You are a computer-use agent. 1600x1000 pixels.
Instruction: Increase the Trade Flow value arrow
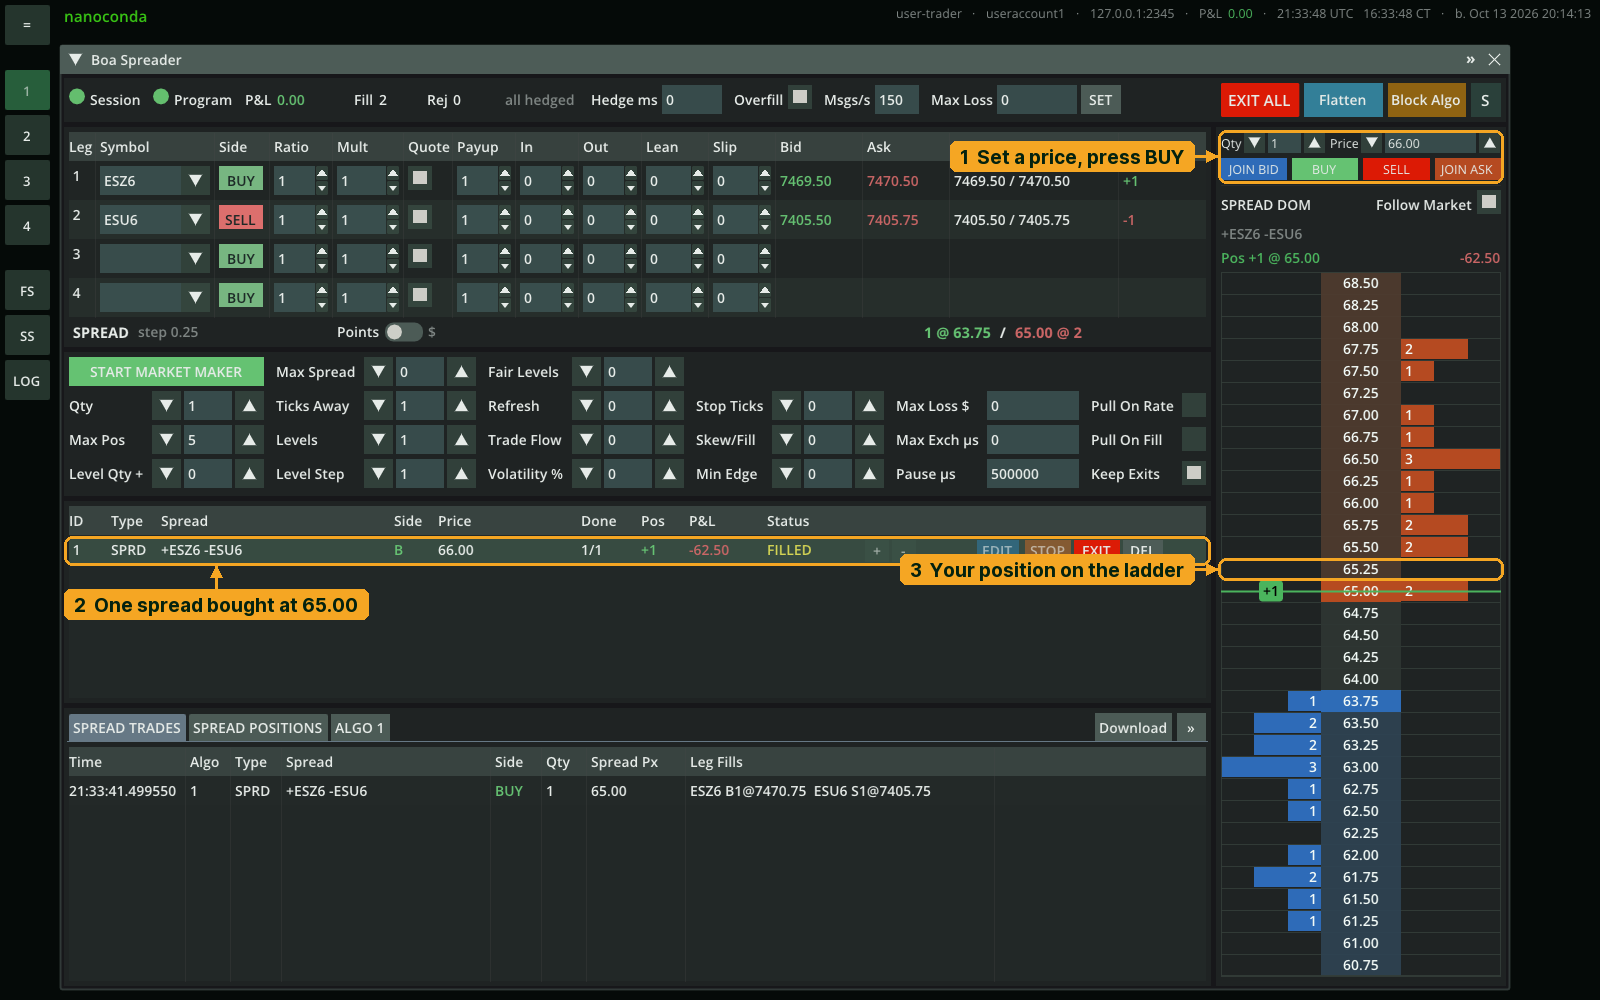669,440
